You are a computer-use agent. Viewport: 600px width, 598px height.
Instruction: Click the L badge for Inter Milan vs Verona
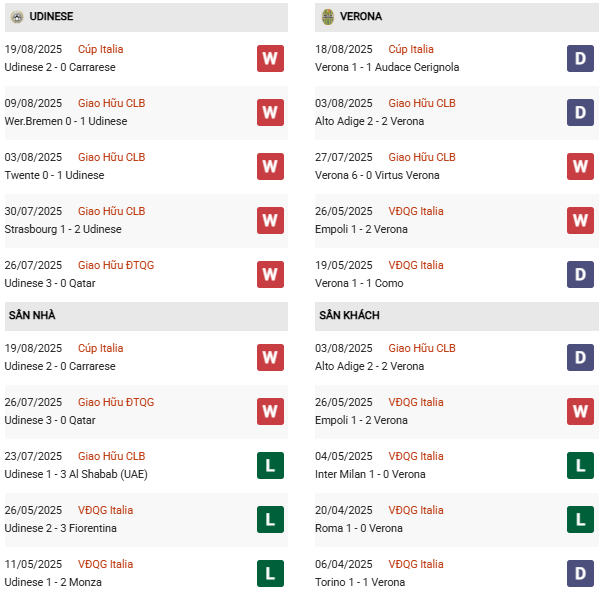(x=581, y=465)
